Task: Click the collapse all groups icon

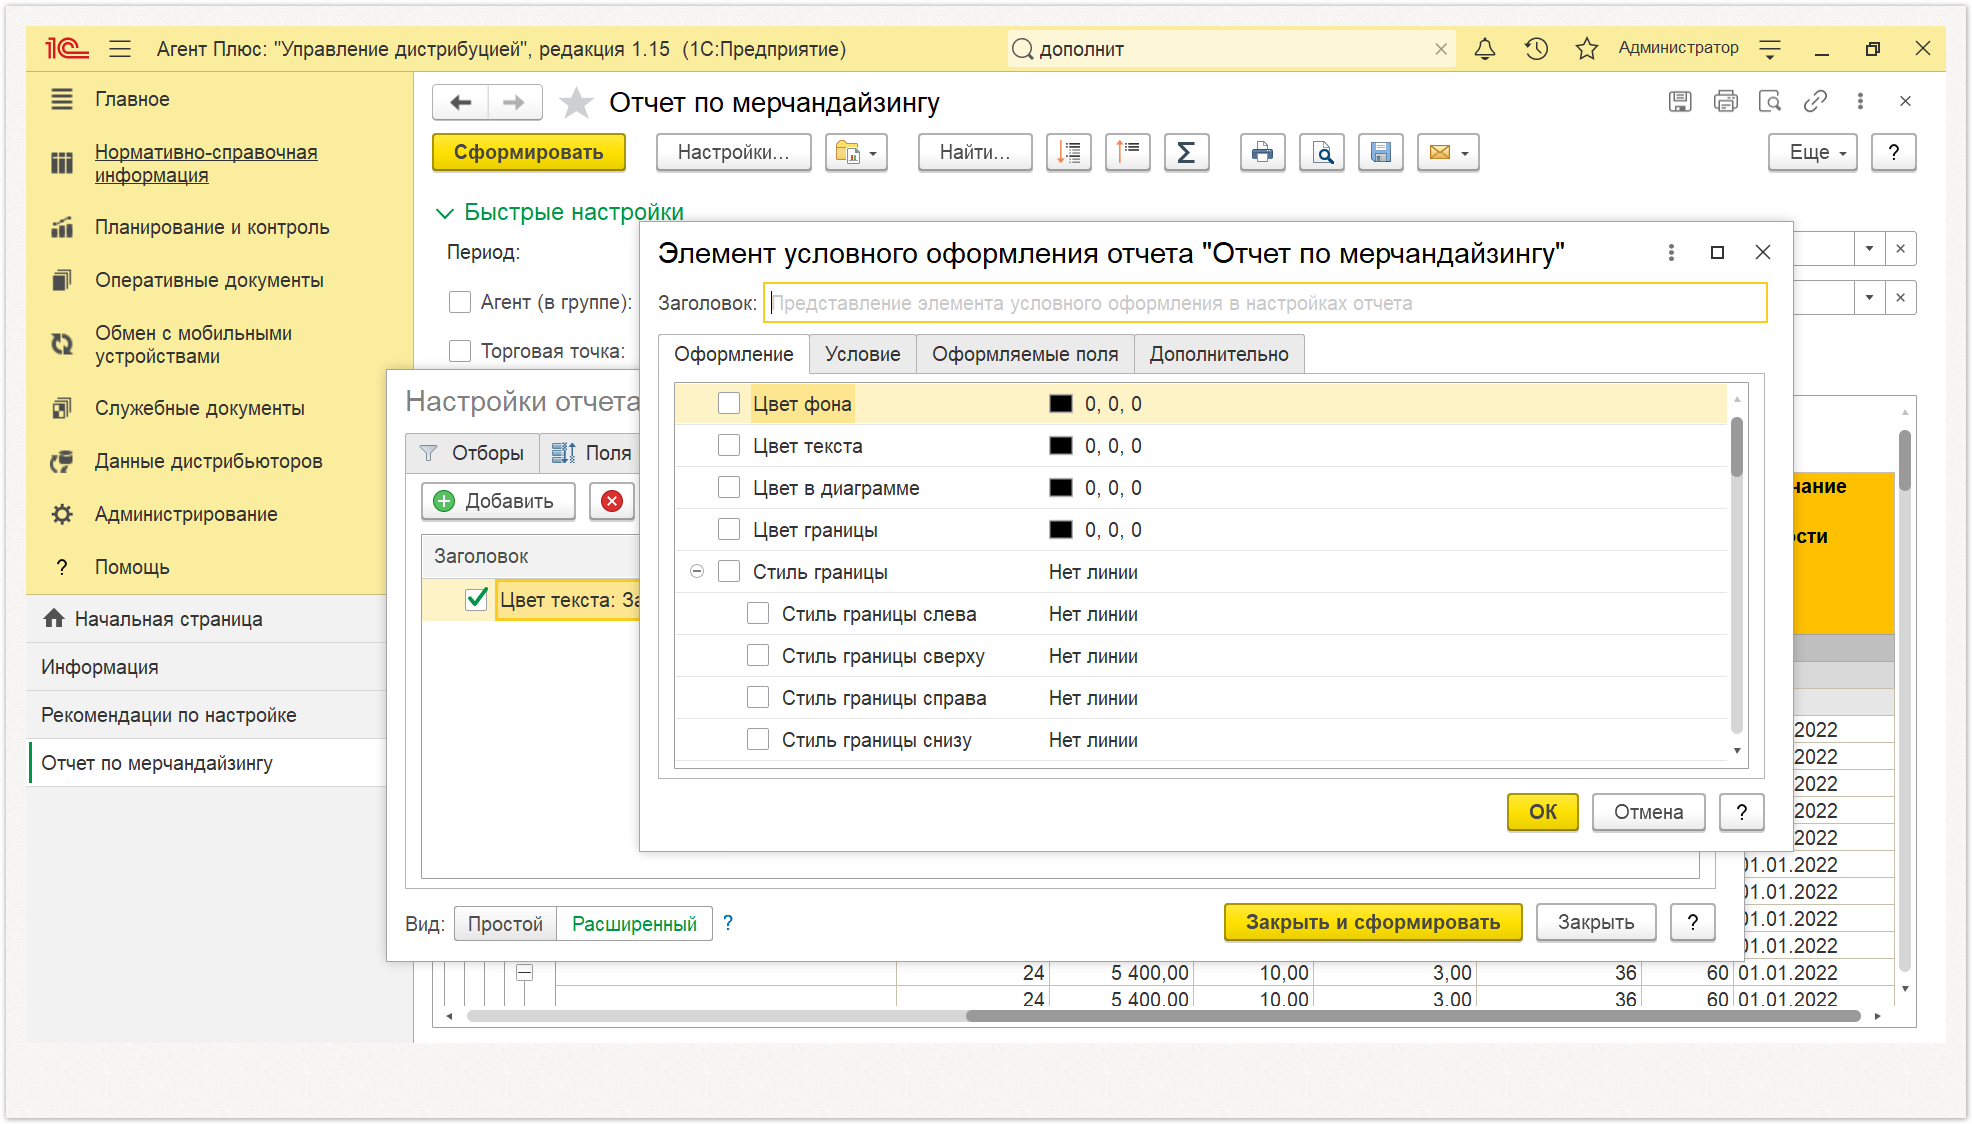Action: (x=1128, y=153)
